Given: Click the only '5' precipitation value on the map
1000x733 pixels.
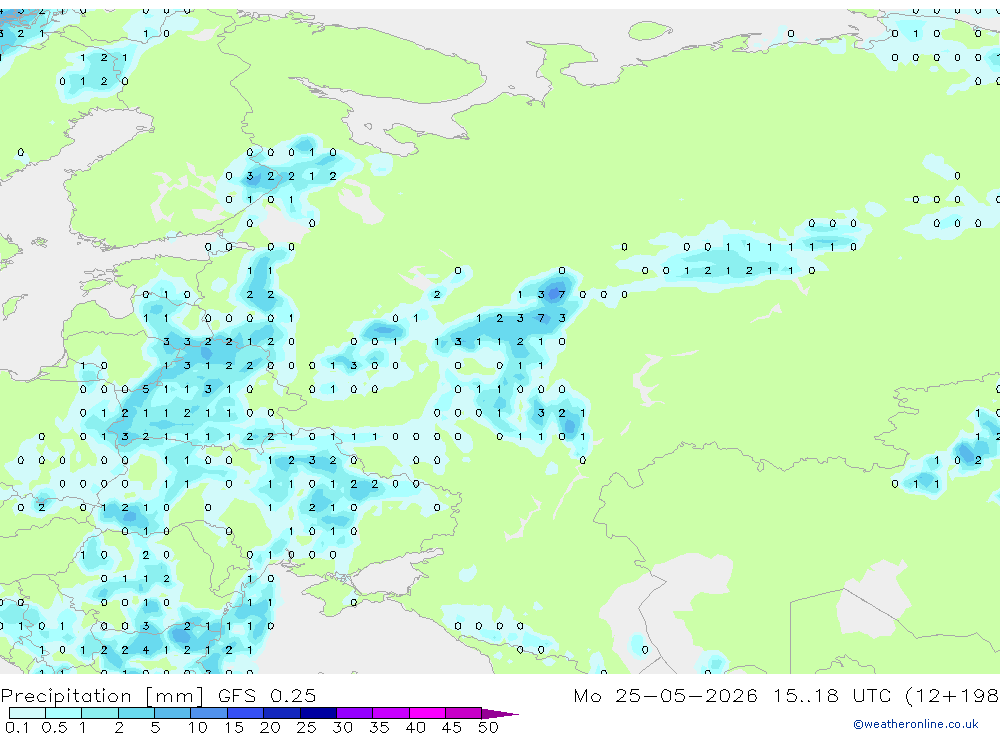Looking at the screenshot, I should [x=146, y=389].
